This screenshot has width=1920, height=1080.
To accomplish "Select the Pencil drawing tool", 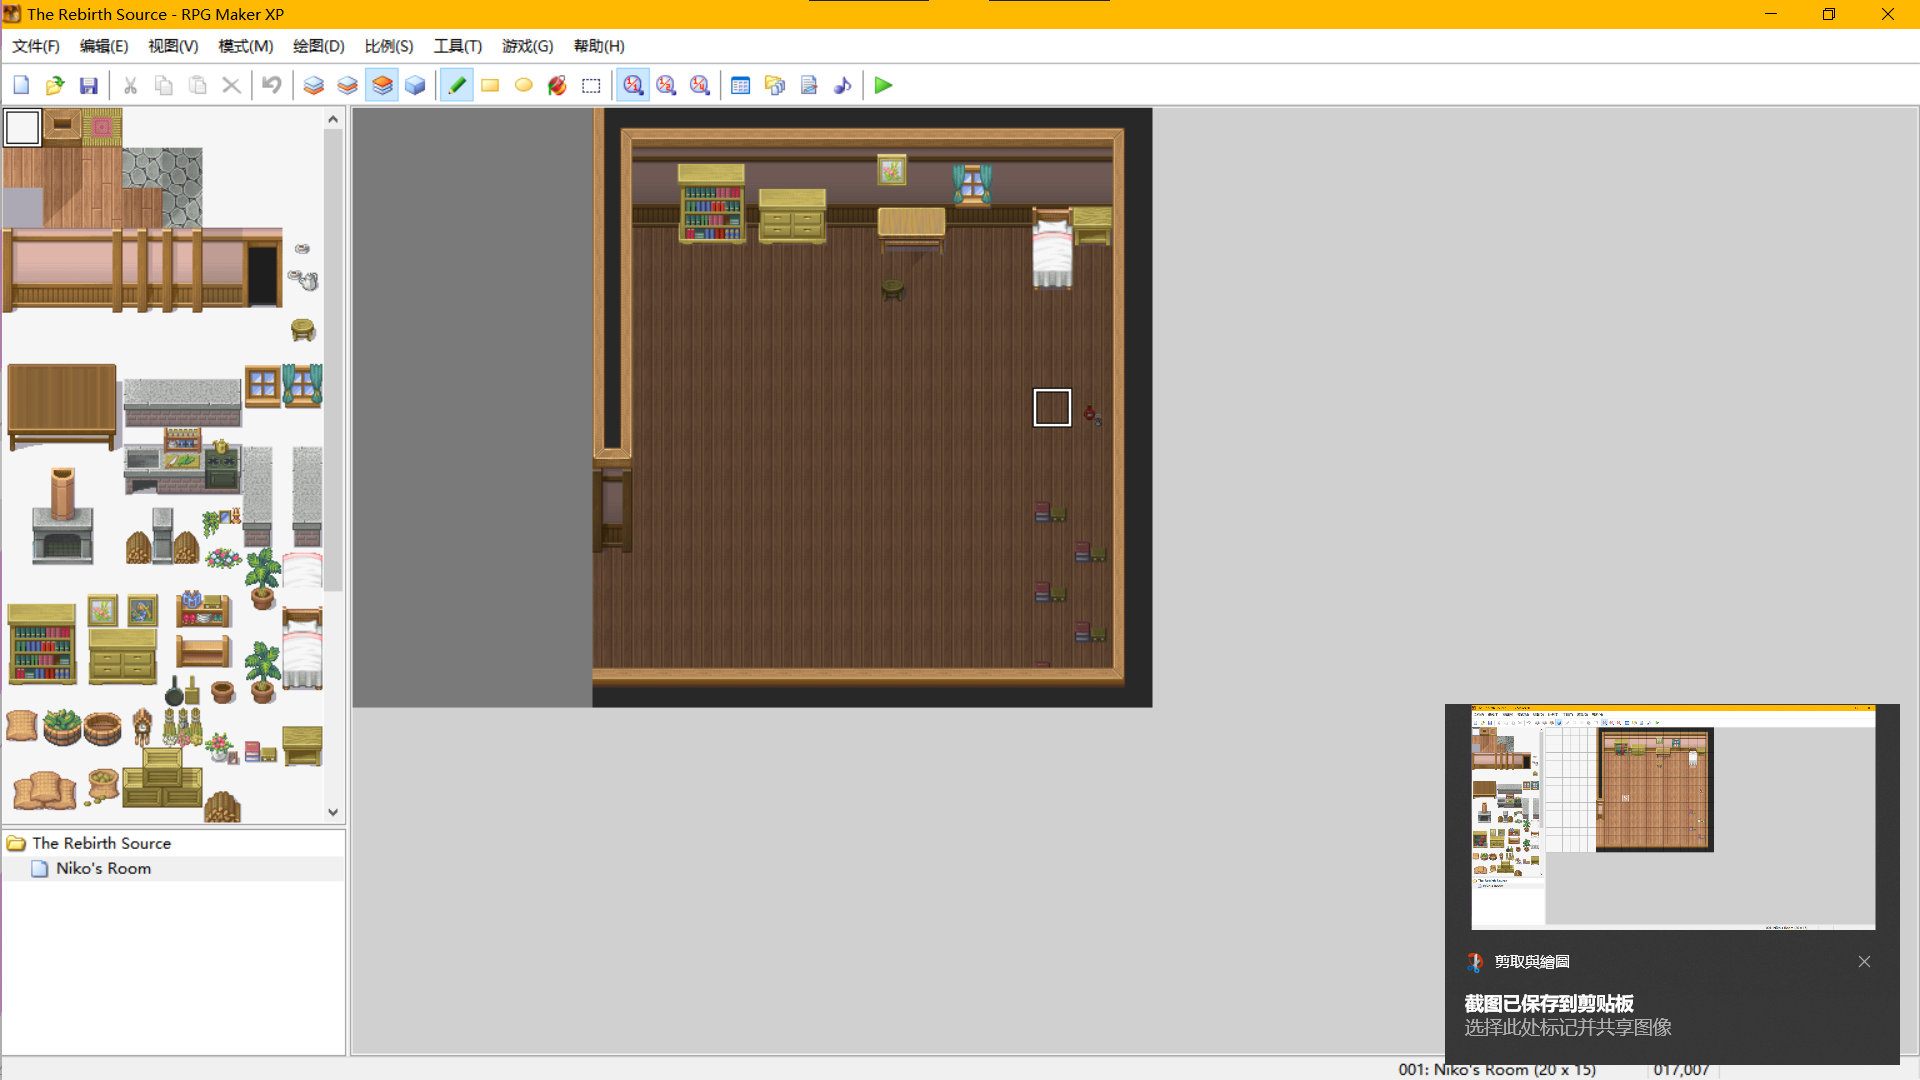I will (x=457, y=85).
